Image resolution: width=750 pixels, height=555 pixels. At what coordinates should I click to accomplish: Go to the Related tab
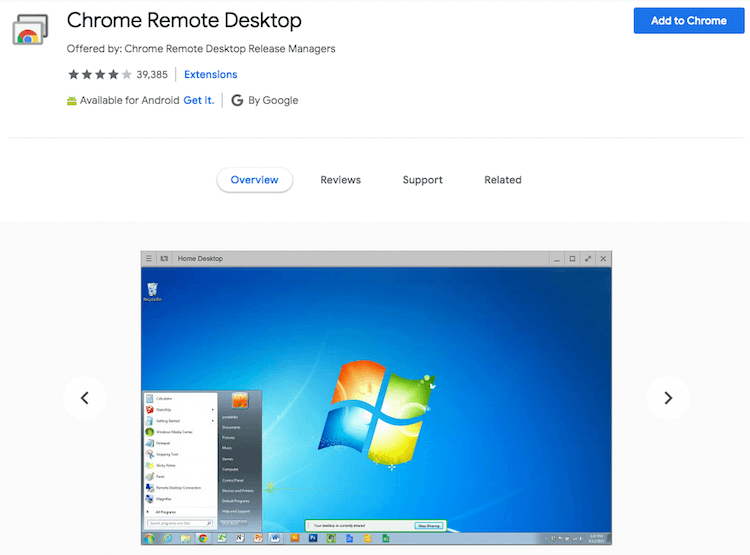pyautogui.click(x=503, y=180)
